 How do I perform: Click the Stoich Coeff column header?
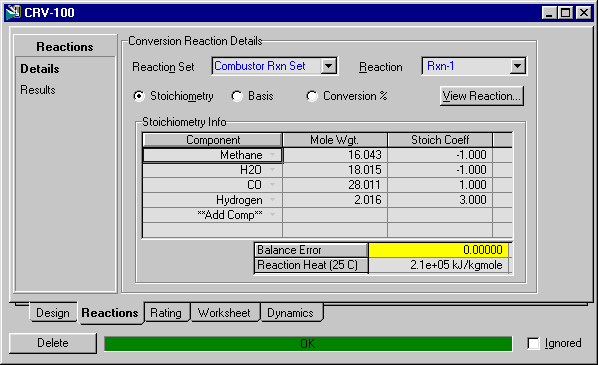coord(440,140)
